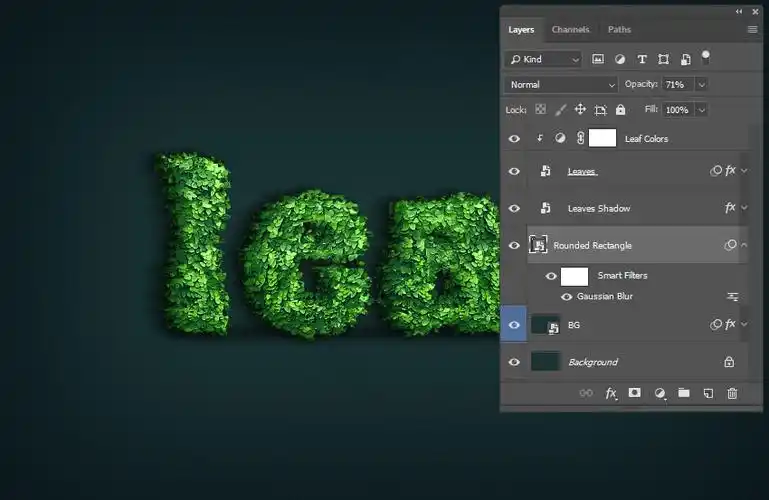Collapse the Rounded Rectangle layer effects

744,245
